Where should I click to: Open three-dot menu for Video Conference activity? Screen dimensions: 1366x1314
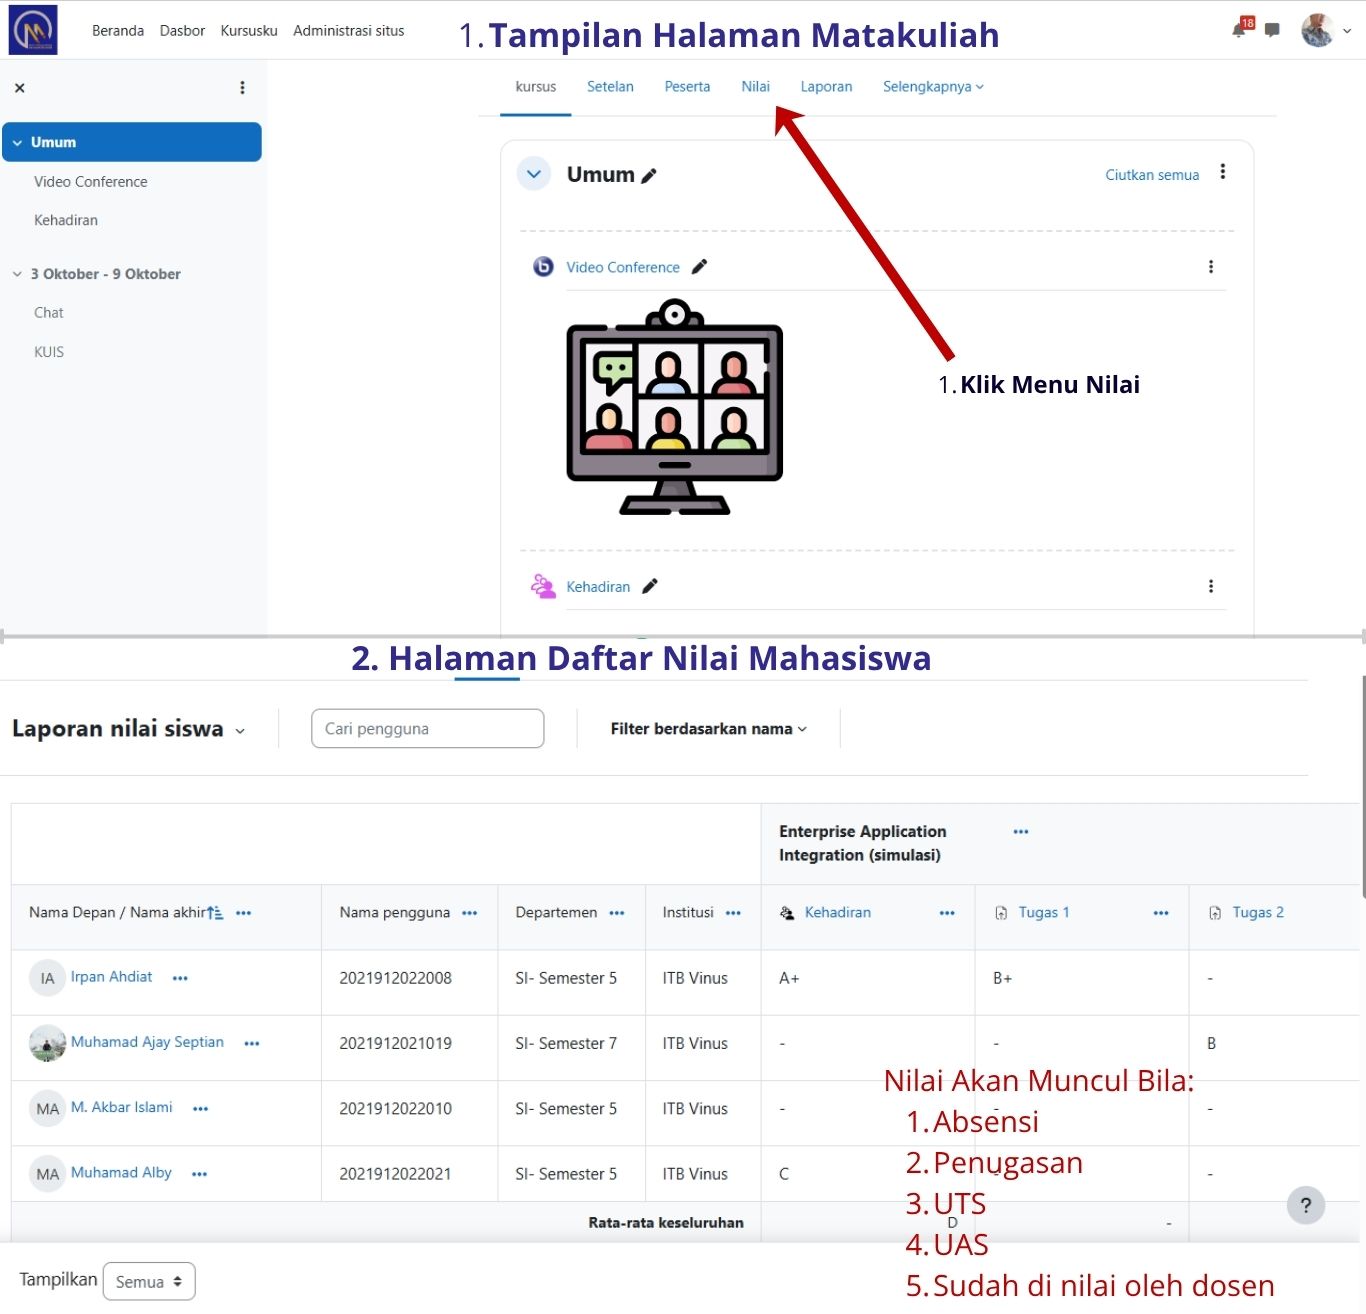pos(1210,267)
